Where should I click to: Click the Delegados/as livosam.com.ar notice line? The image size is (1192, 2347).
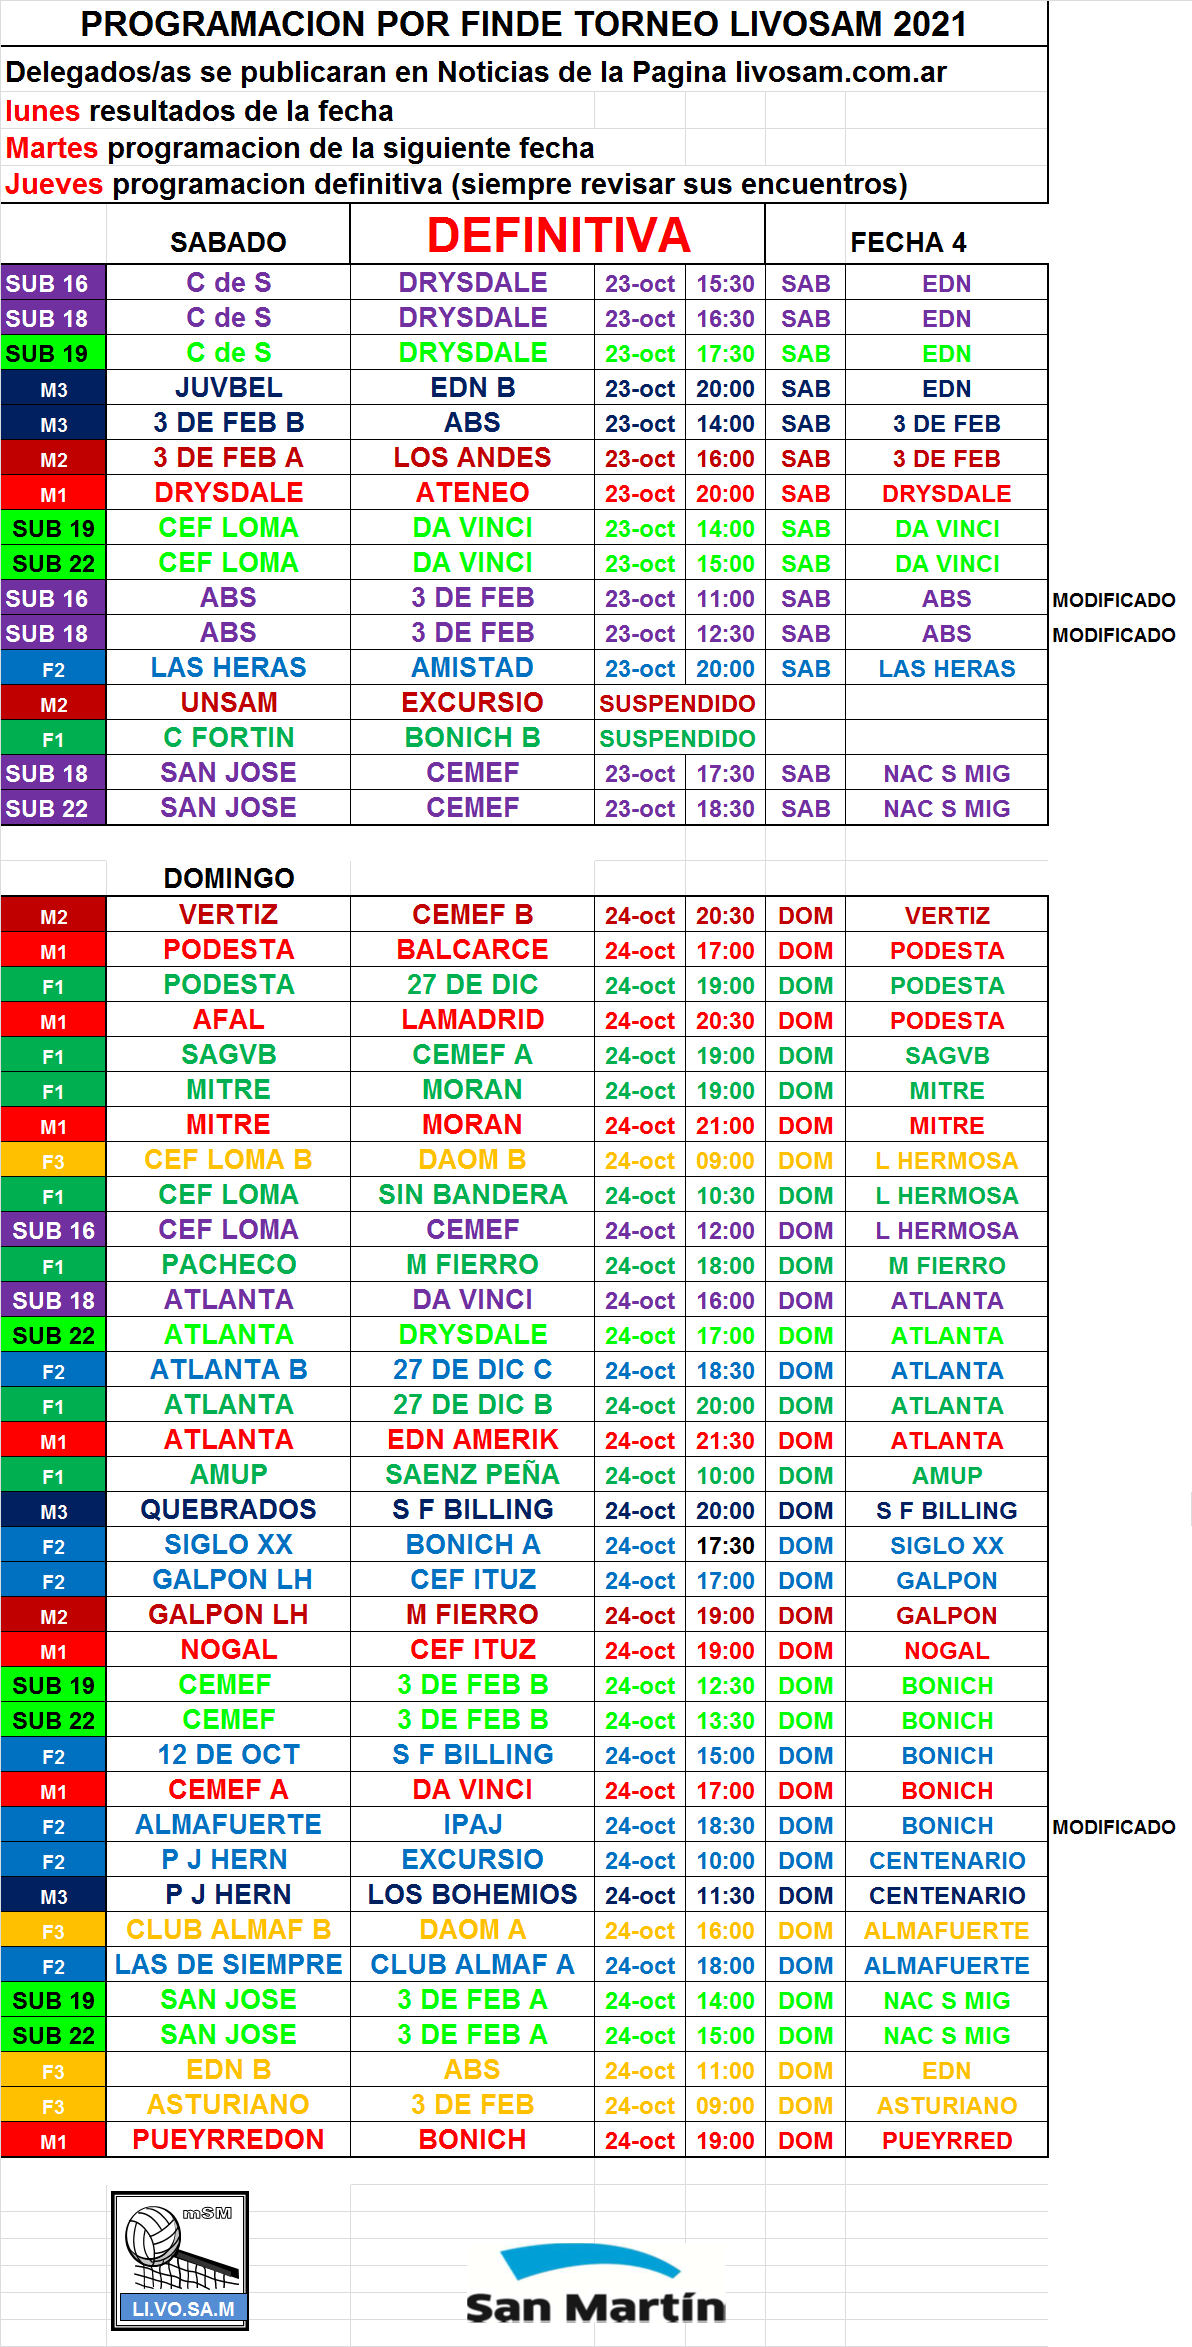(476, 72)
